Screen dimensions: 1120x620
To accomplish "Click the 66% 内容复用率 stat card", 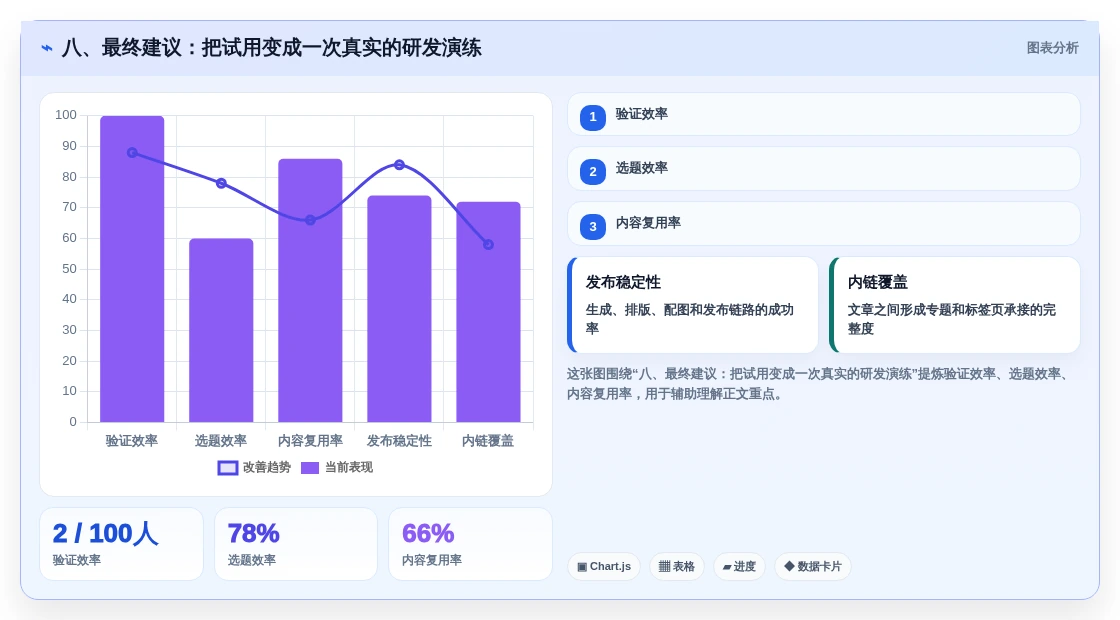I will [x=471, y=544].
